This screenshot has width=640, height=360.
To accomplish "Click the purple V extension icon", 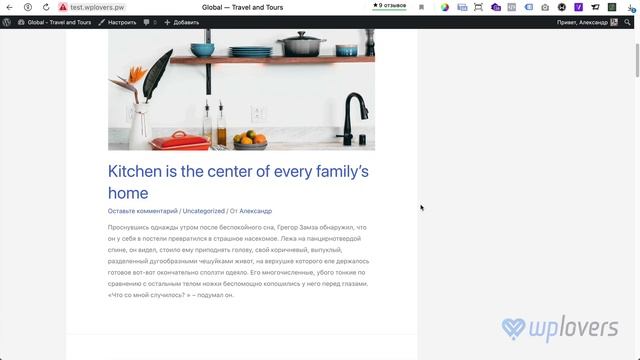I will [578, 7].
